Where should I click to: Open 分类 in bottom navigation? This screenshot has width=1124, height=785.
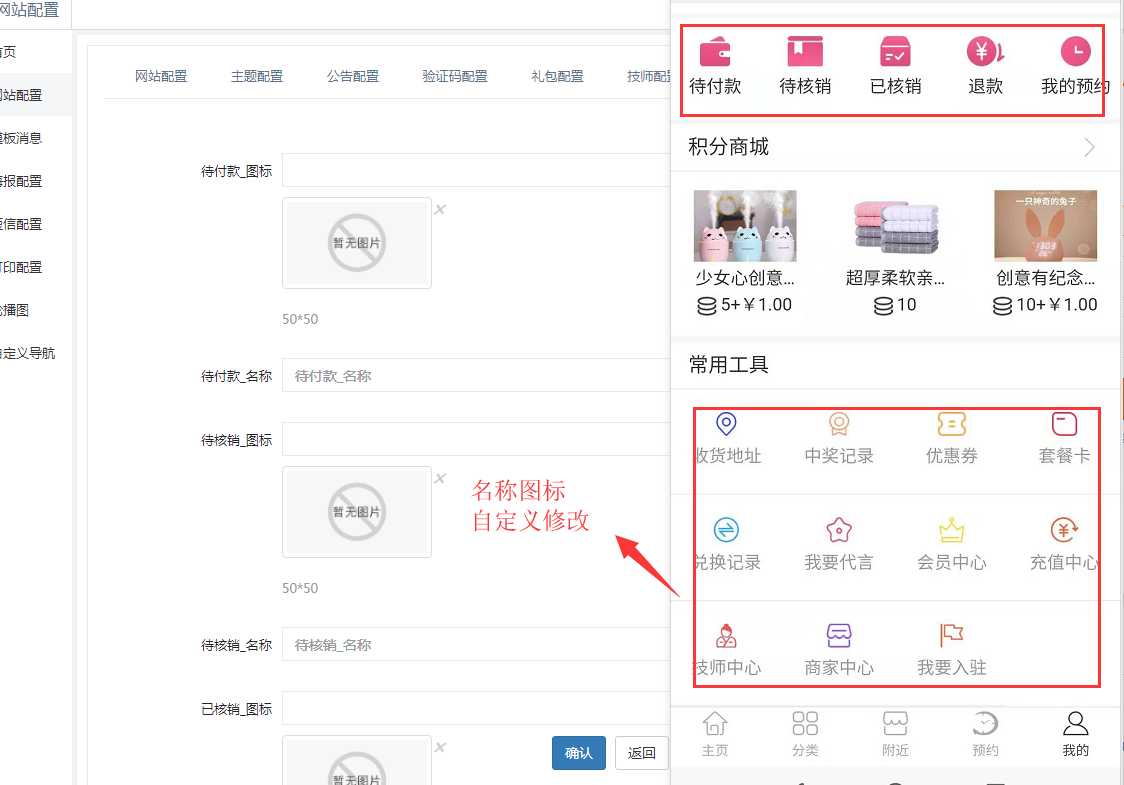click(x=805, y=734)
